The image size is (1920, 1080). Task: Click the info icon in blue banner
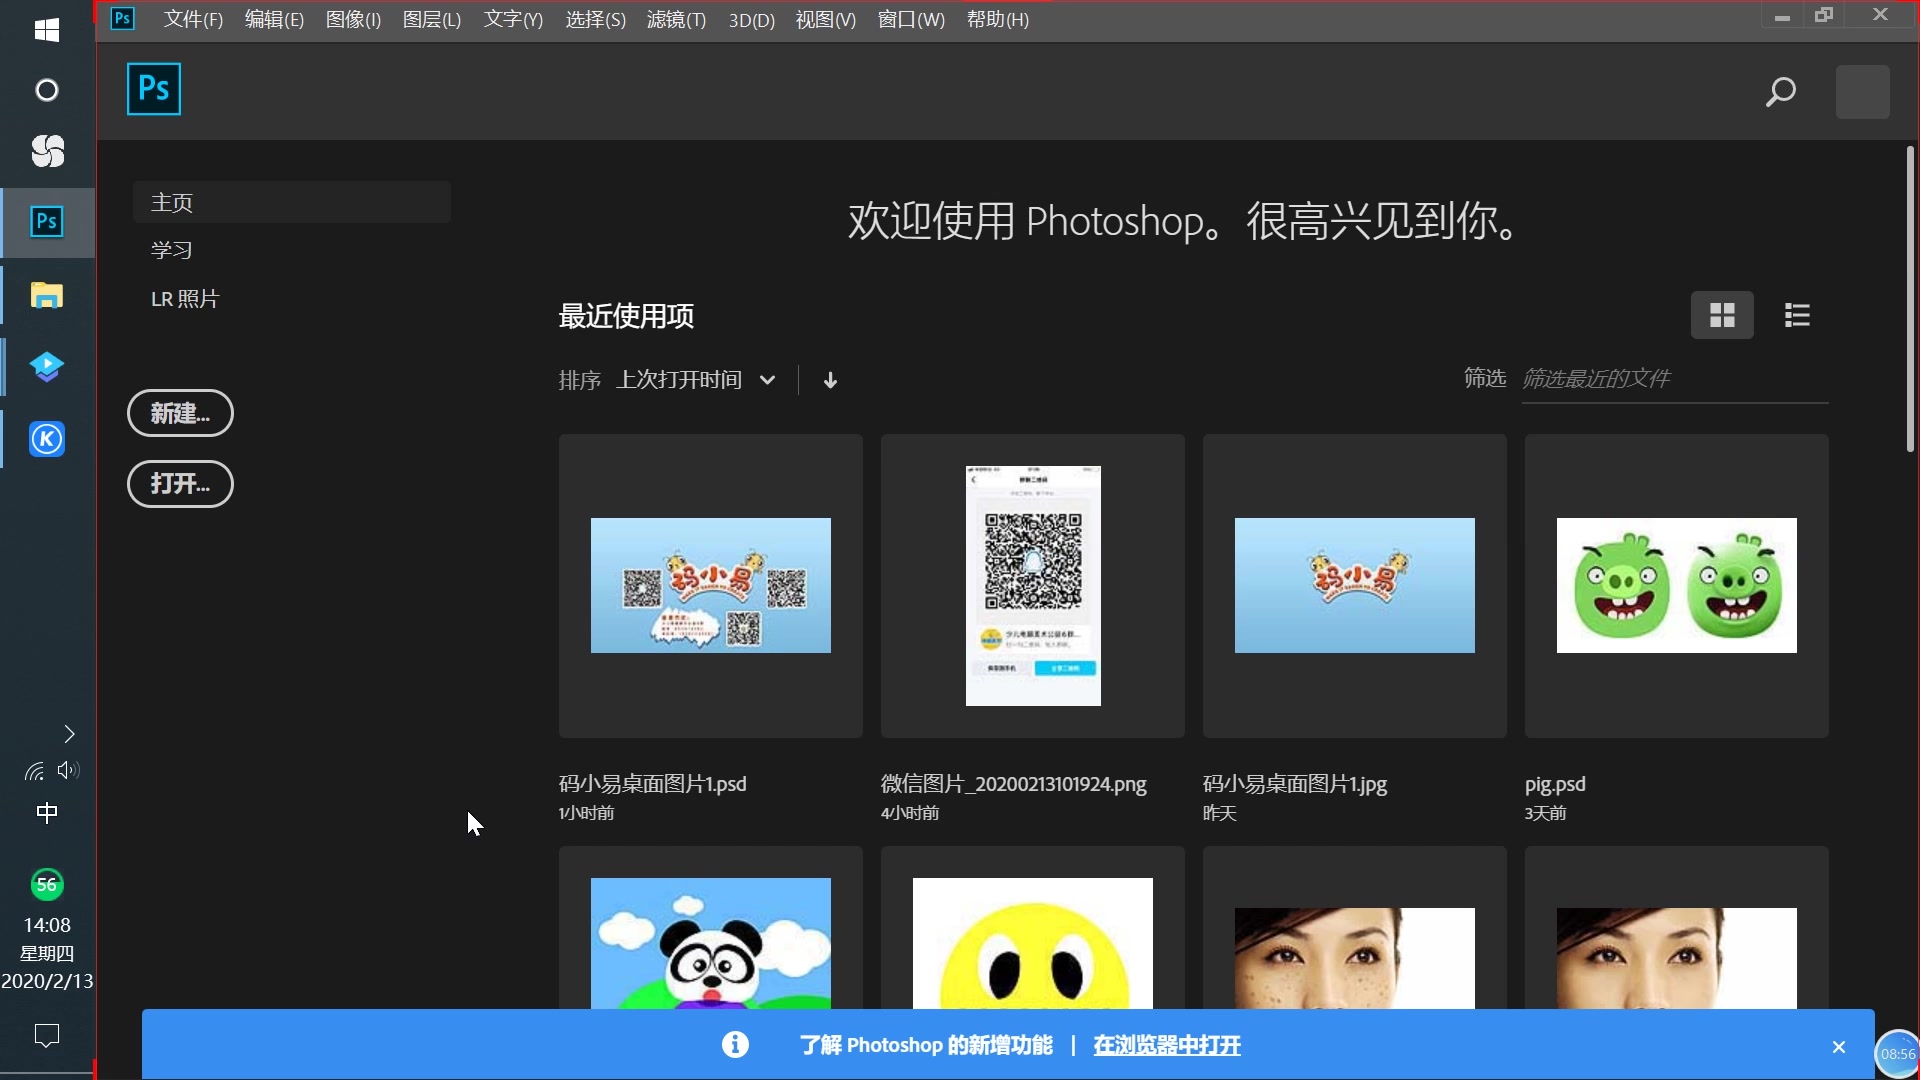pyautogui.click(x=735, y=1045)
